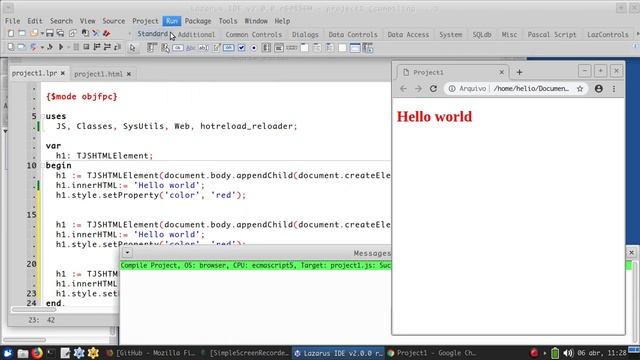The width and height of the screenshot is (640, 360).
Task: Open the Package menu
Action: (198, 21)
